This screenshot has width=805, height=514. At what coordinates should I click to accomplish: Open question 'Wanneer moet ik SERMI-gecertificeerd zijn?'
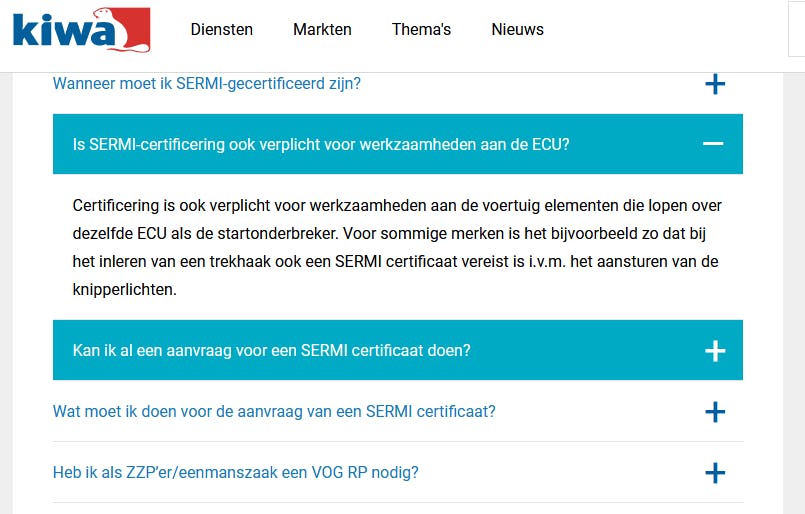pos(207,84)
